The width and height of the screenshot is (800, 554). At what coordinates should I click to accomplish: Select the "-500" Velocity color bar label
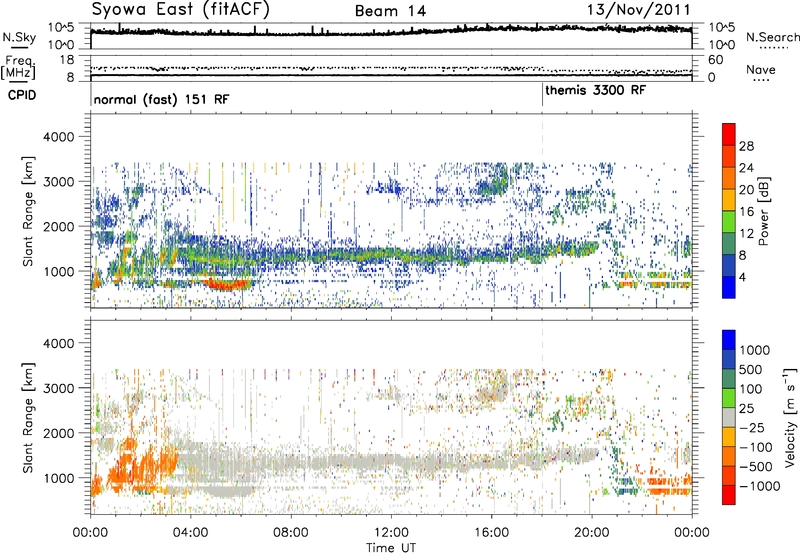point(756,466)
